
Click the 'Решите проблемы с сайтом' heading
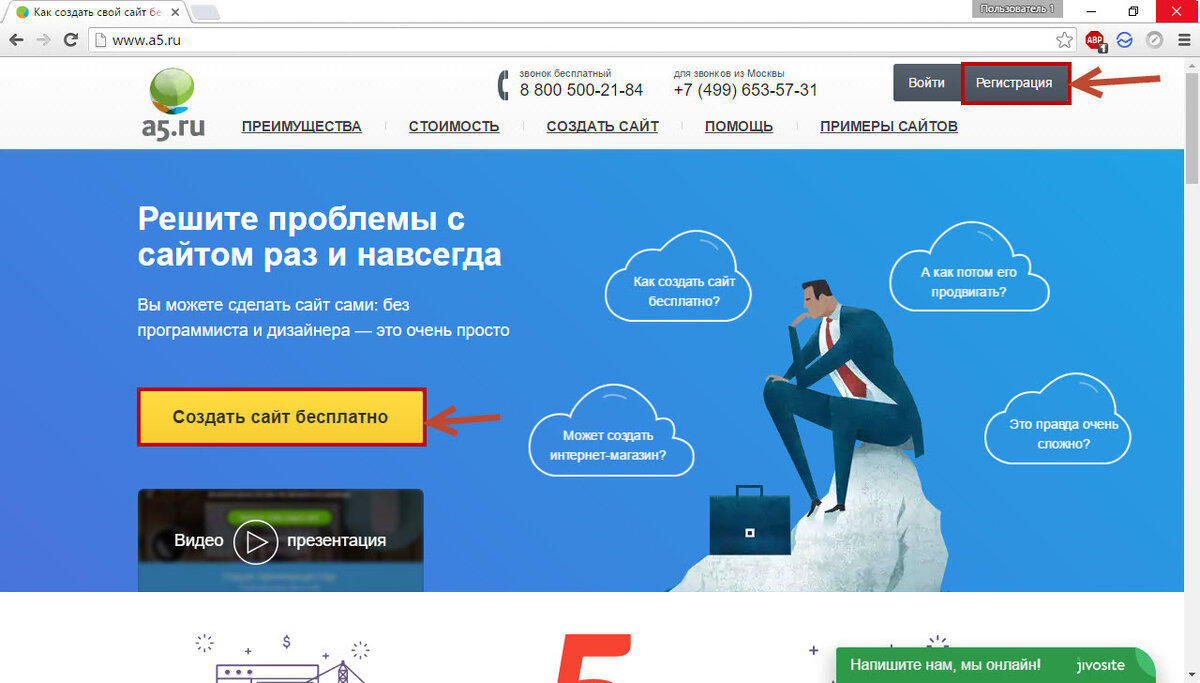(x=319, y=236)
